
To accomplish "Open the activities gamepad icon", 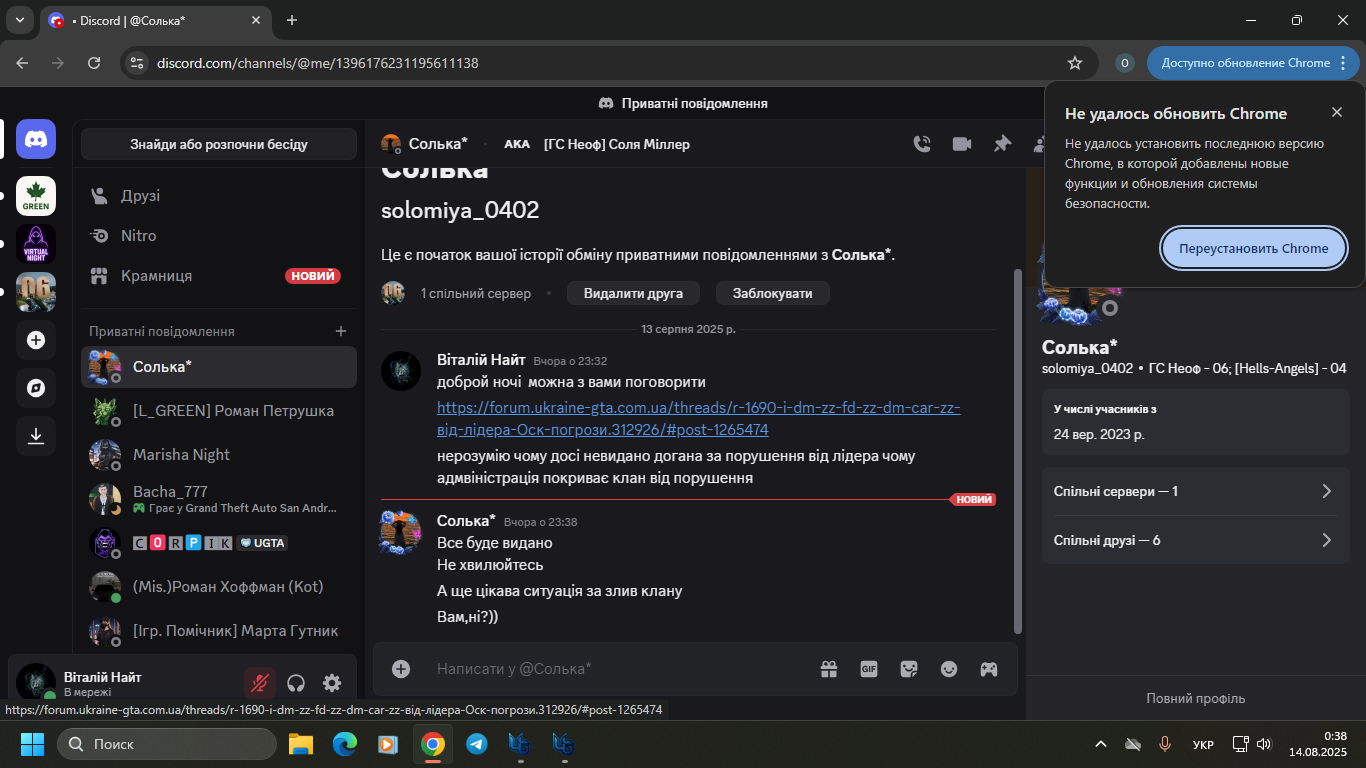I will 989,669.
